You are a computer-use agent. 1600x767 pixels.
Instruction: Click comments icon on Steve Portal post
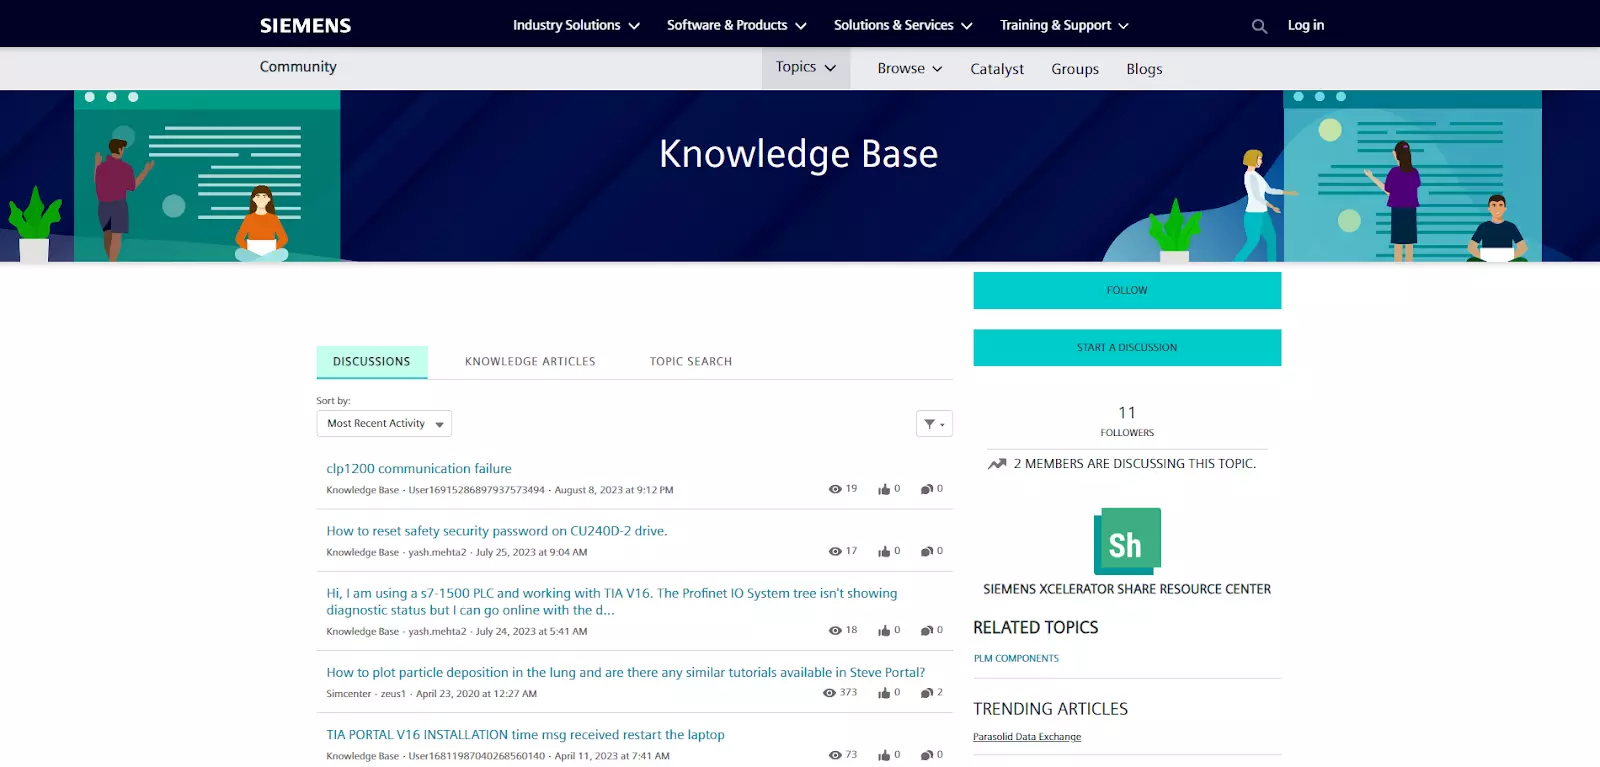click(927, 693)
